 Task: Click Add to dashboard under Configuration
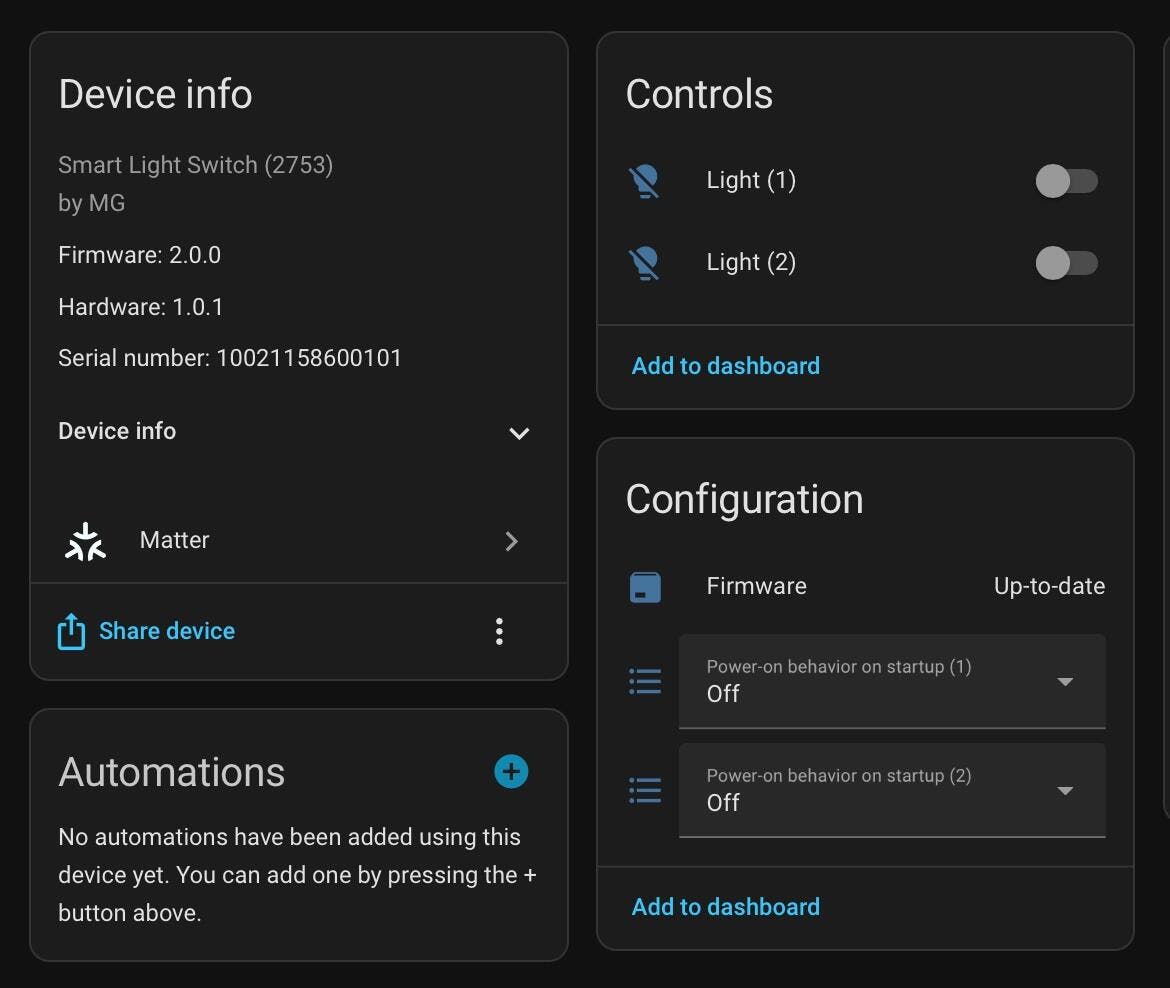725,907
